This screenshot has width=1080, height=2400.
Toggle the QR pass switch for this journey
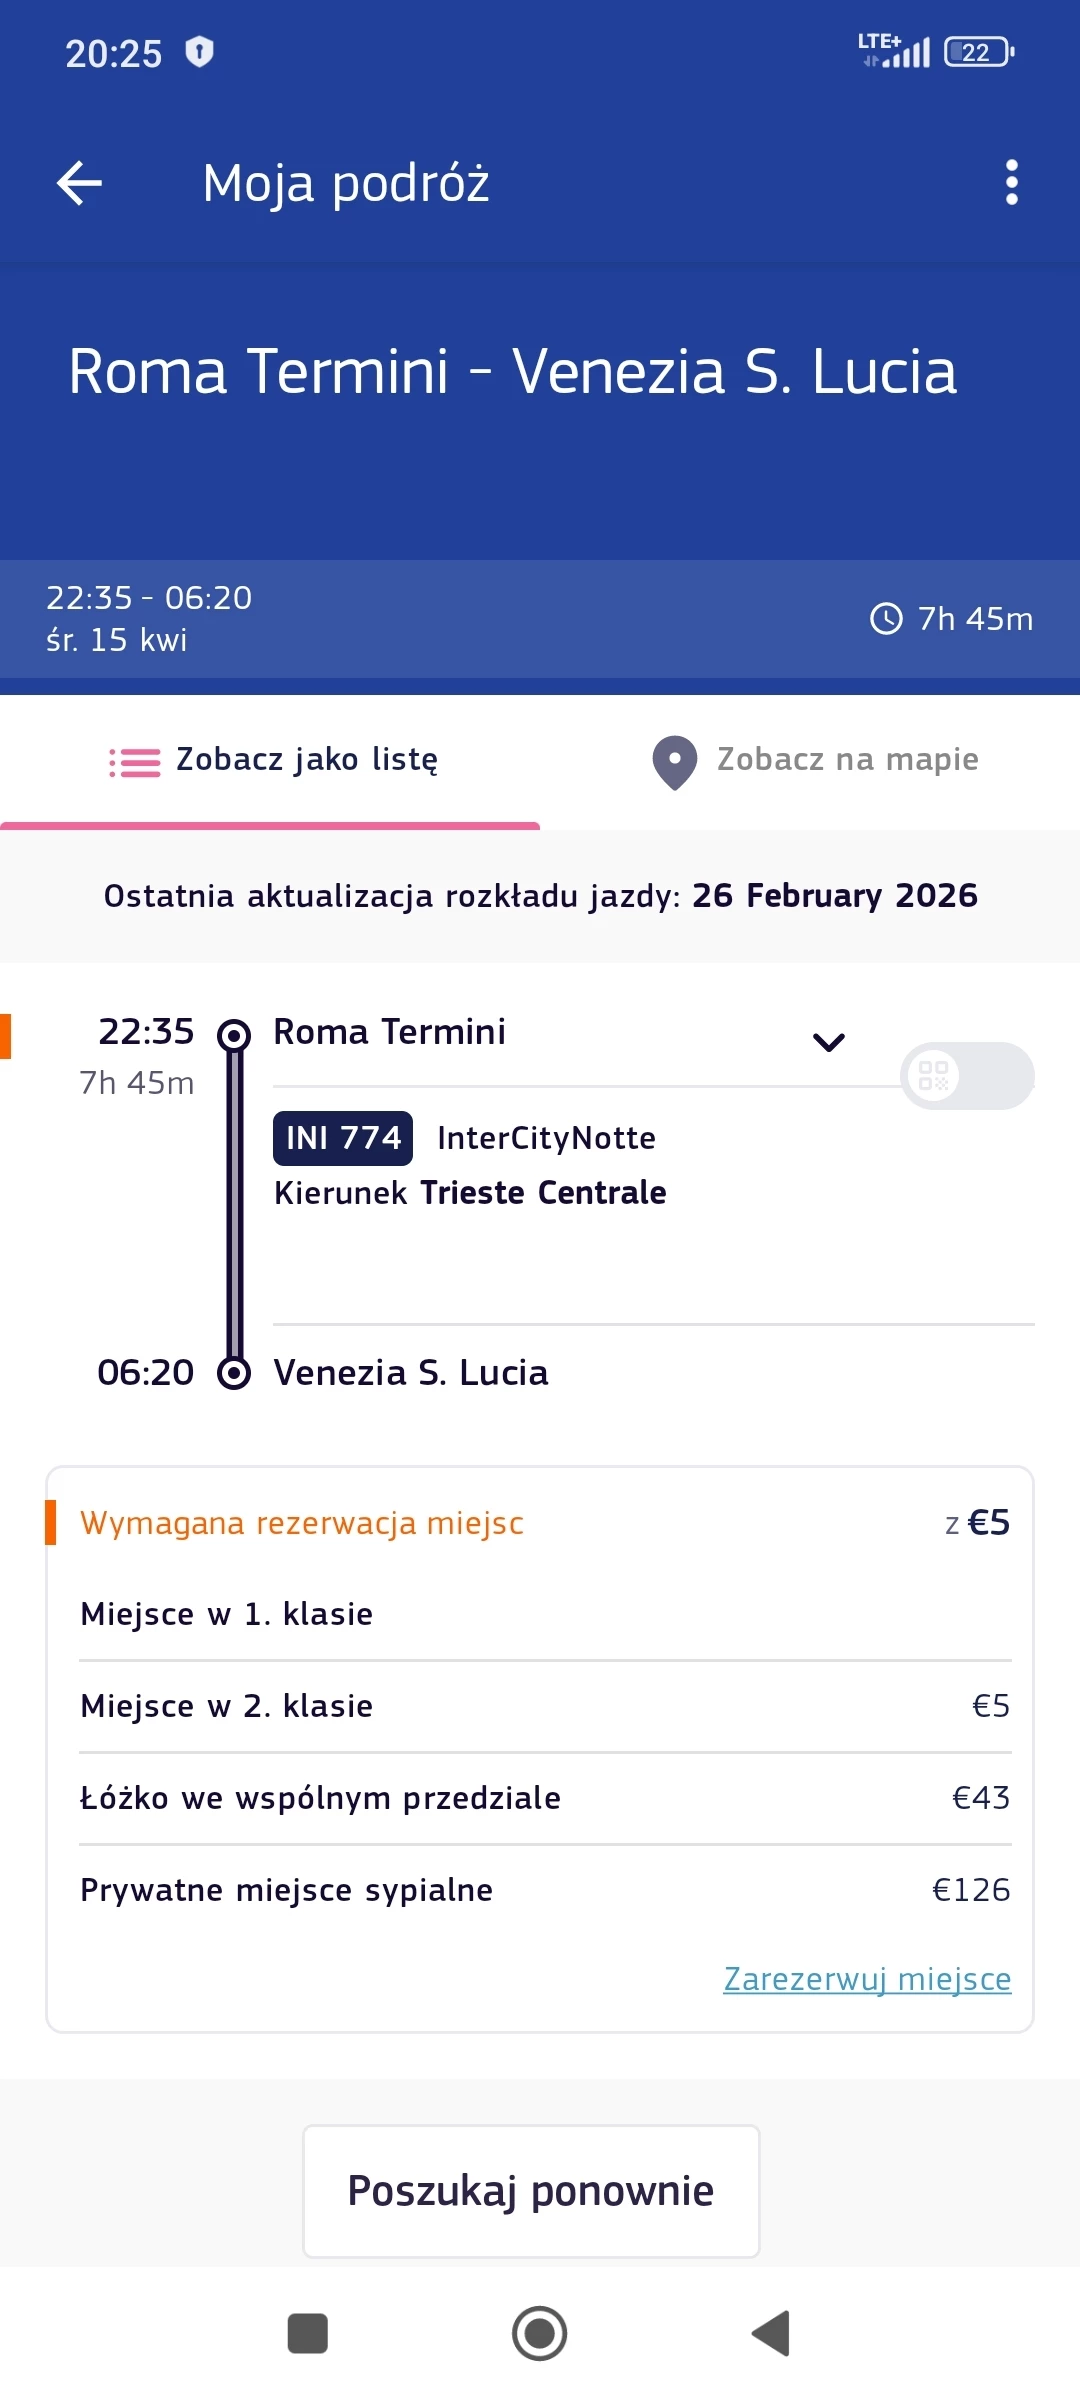(x=966, y=1076)
